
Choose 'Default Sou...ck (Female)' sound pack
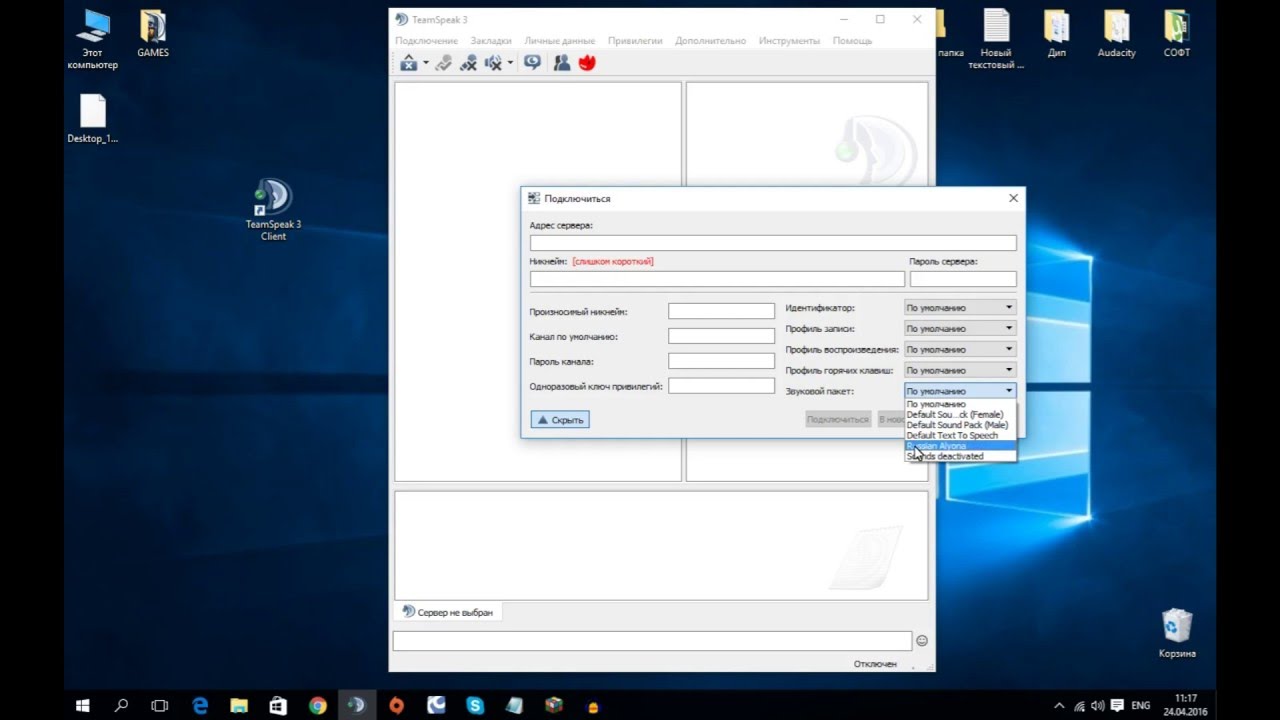pyautogui.click(x=960, y=414)
